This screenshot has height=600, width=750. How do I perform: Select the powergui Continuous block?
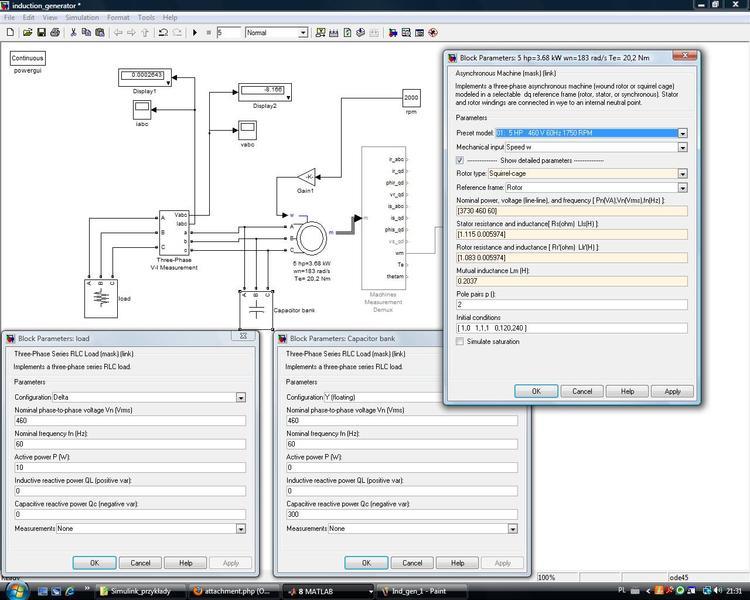pos(28,59)
